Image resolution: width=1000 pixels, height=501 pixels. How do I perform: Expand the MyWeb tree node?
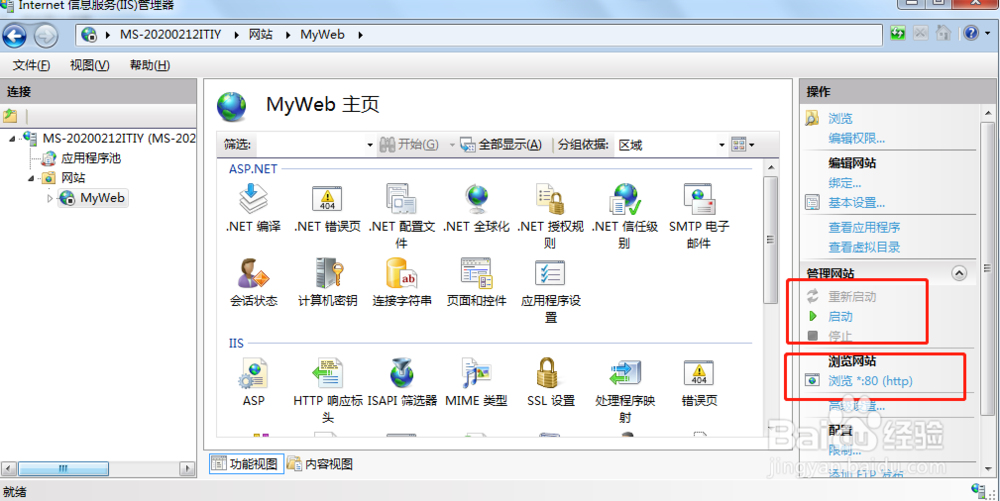(x=50, y=198)
